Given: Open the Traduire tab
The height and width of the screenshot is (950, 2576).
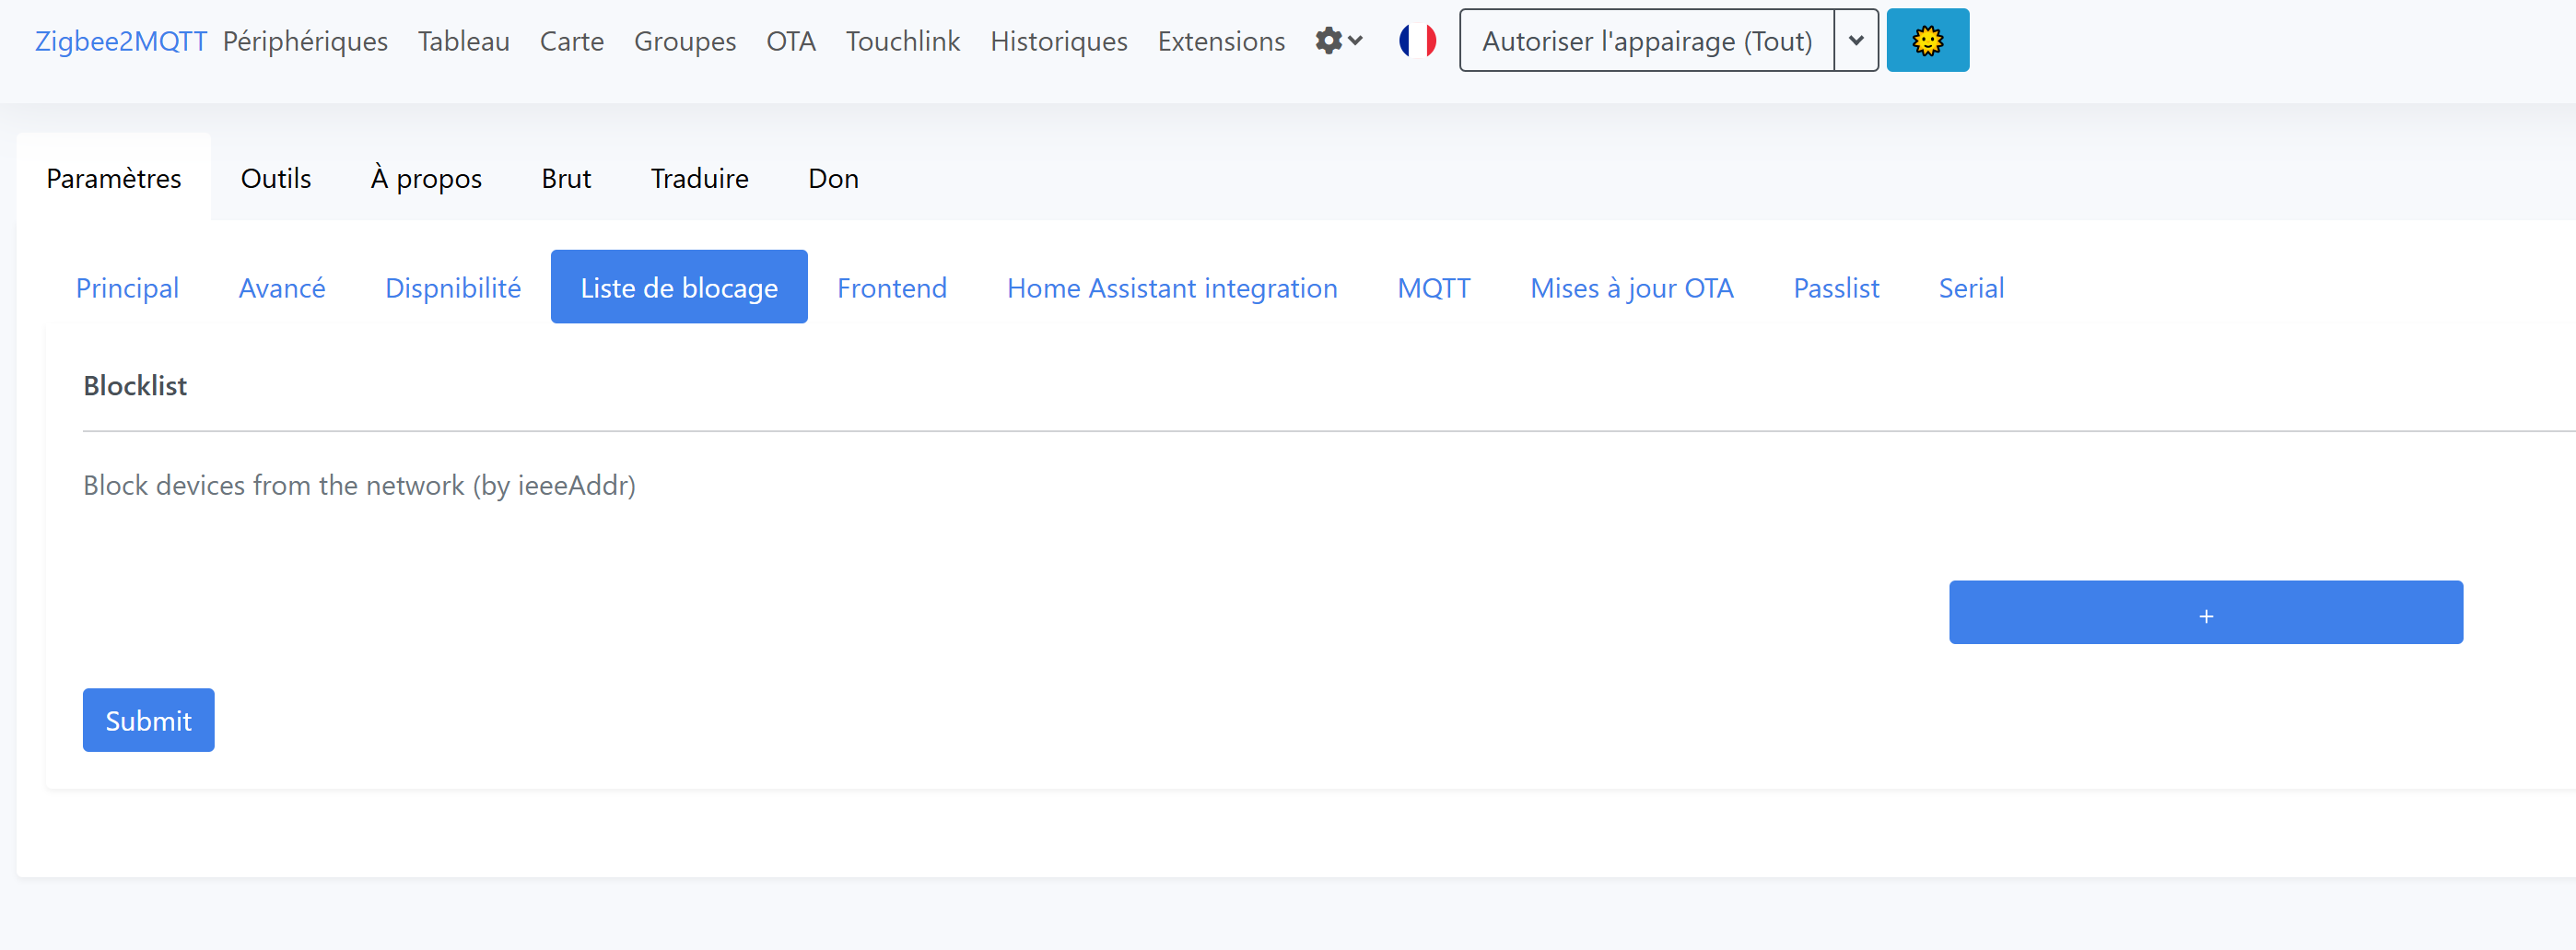Looking at the screenshot, I should point(700,178).
